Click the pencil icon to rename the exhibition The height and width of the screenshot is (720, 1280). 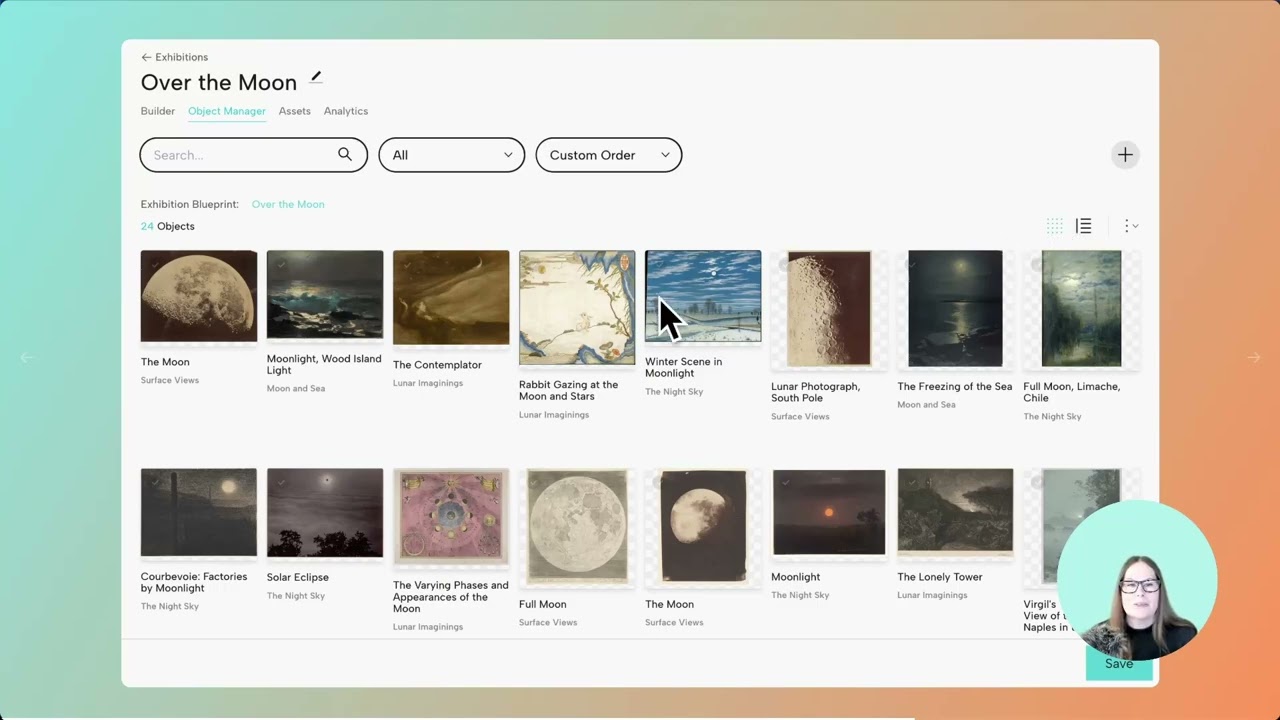(316, 76)
